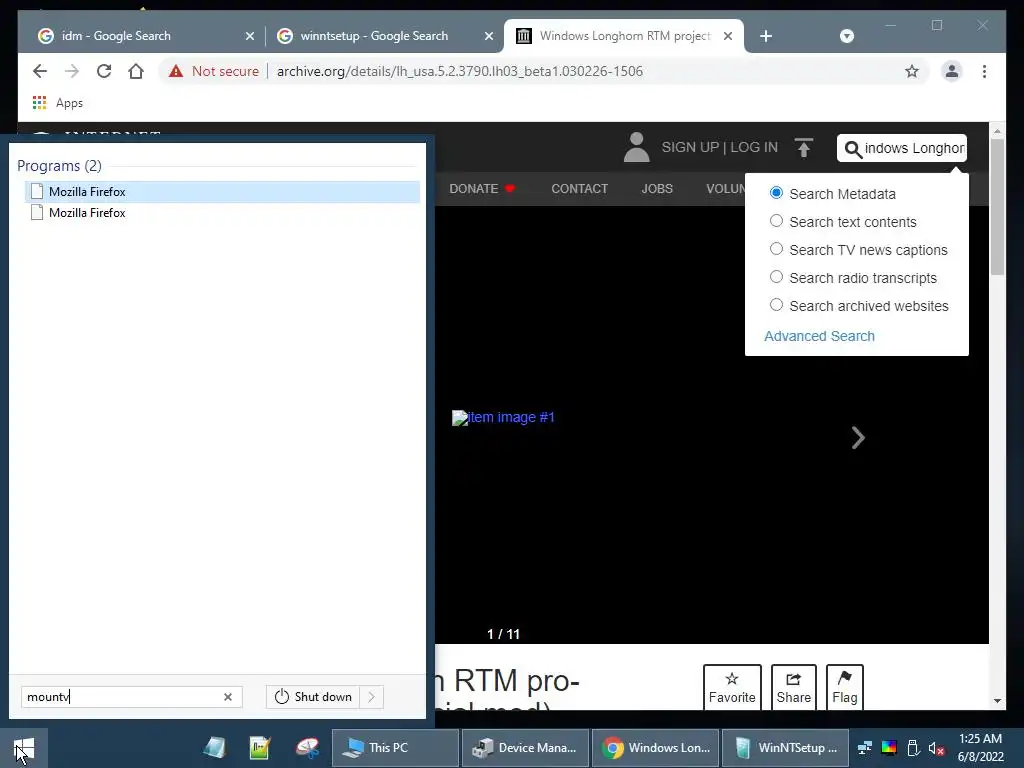Click the Share button
Viewport: 1024px width, 768px height.
(x=793, y=687)
